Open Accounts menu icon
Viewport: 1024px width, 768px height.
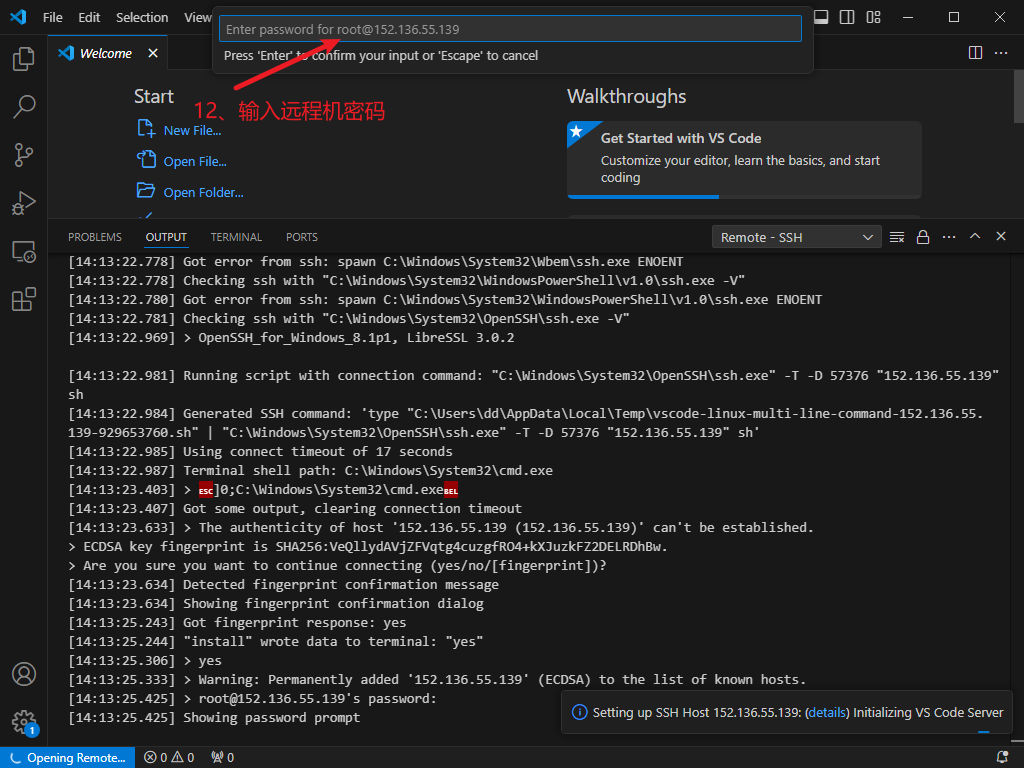[24, 674]
